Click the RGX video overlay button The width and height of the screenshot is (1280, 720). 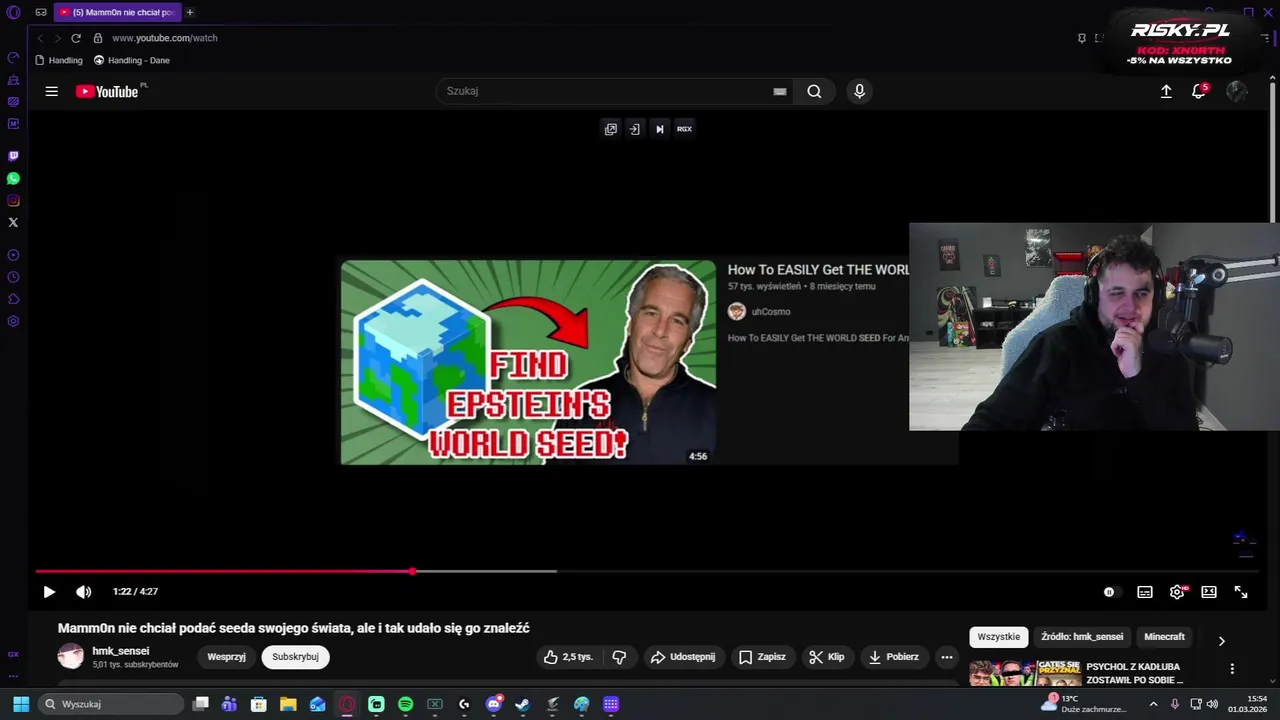(684, 129)
